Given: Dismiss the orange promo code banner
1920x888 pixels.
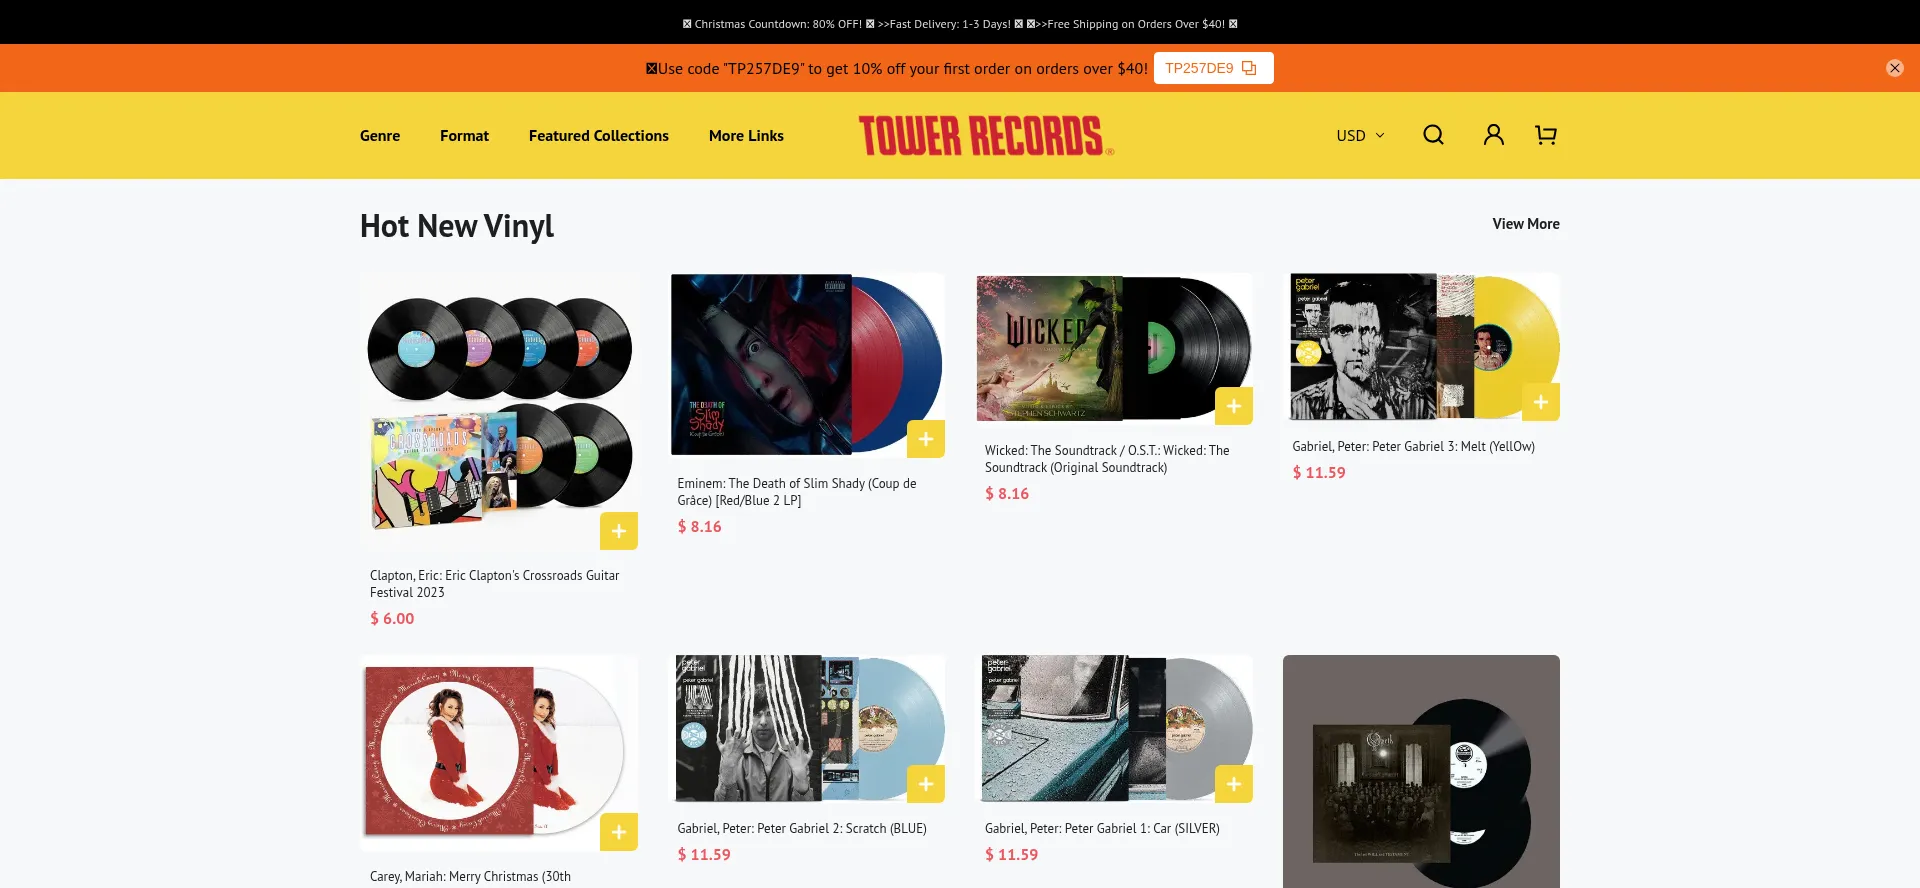Looking at the screenshot, I should click(x=1894, y=68).
